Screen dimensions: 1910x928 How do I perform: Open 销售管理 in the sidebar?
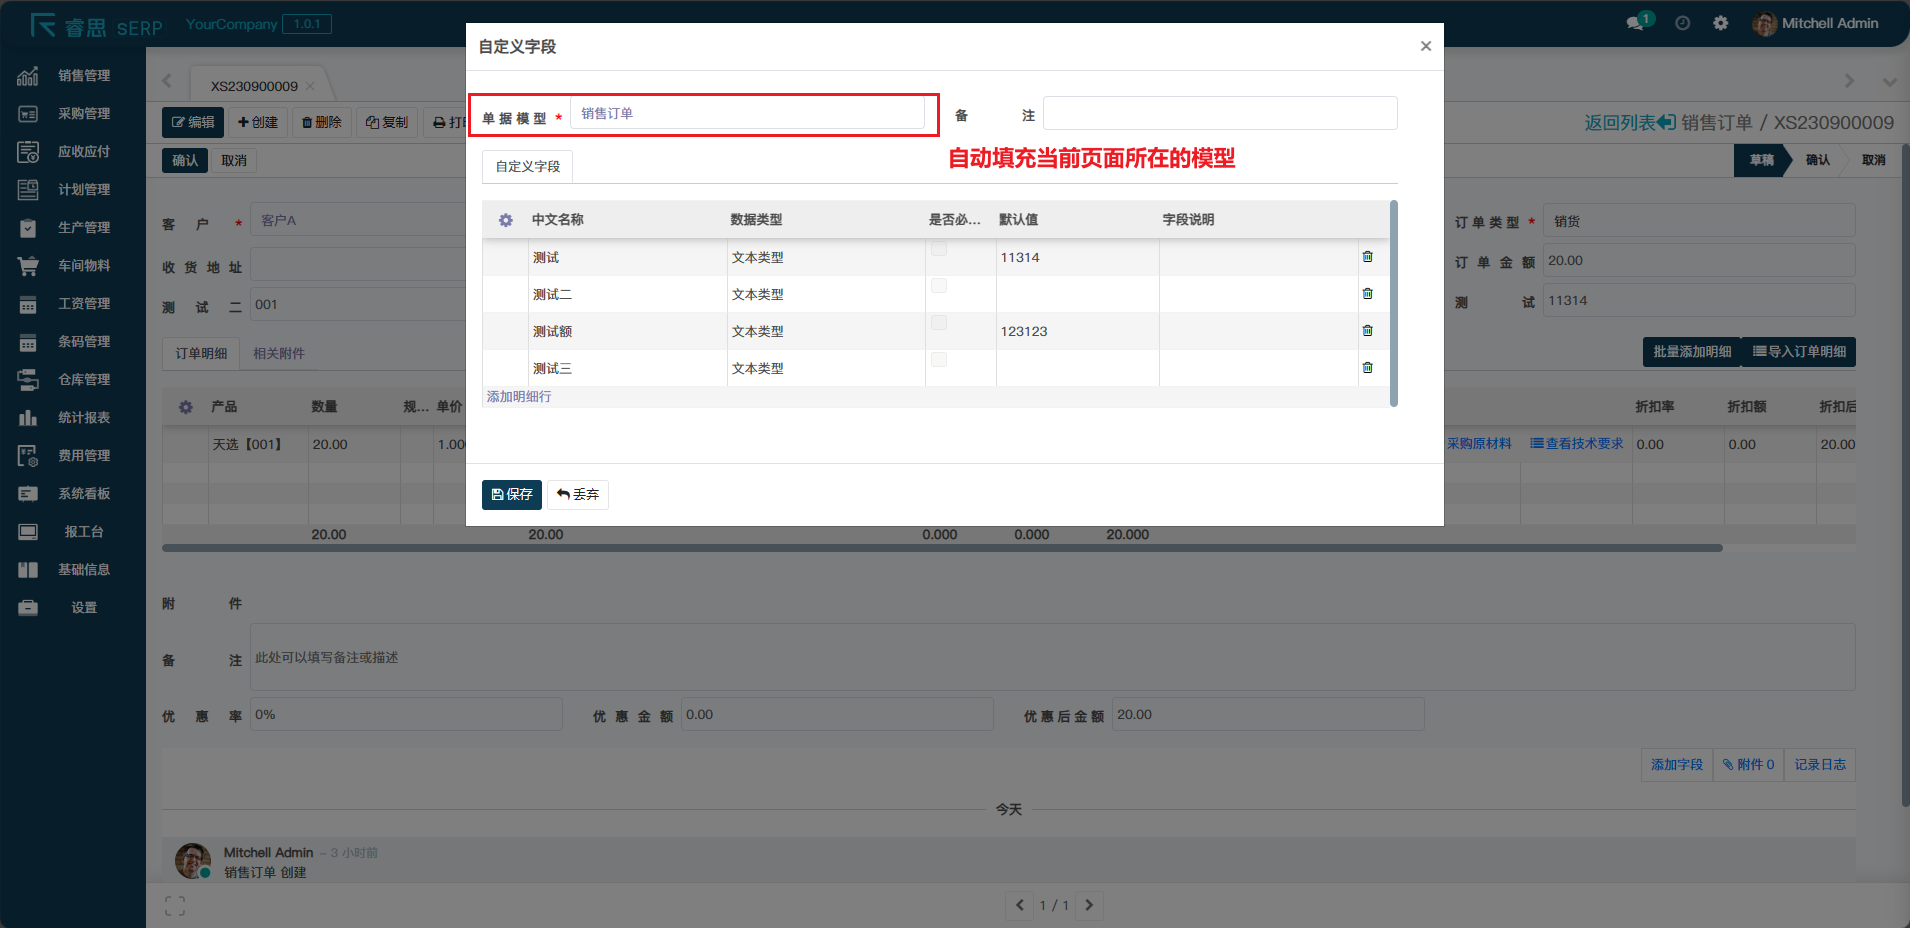[83, 76]
